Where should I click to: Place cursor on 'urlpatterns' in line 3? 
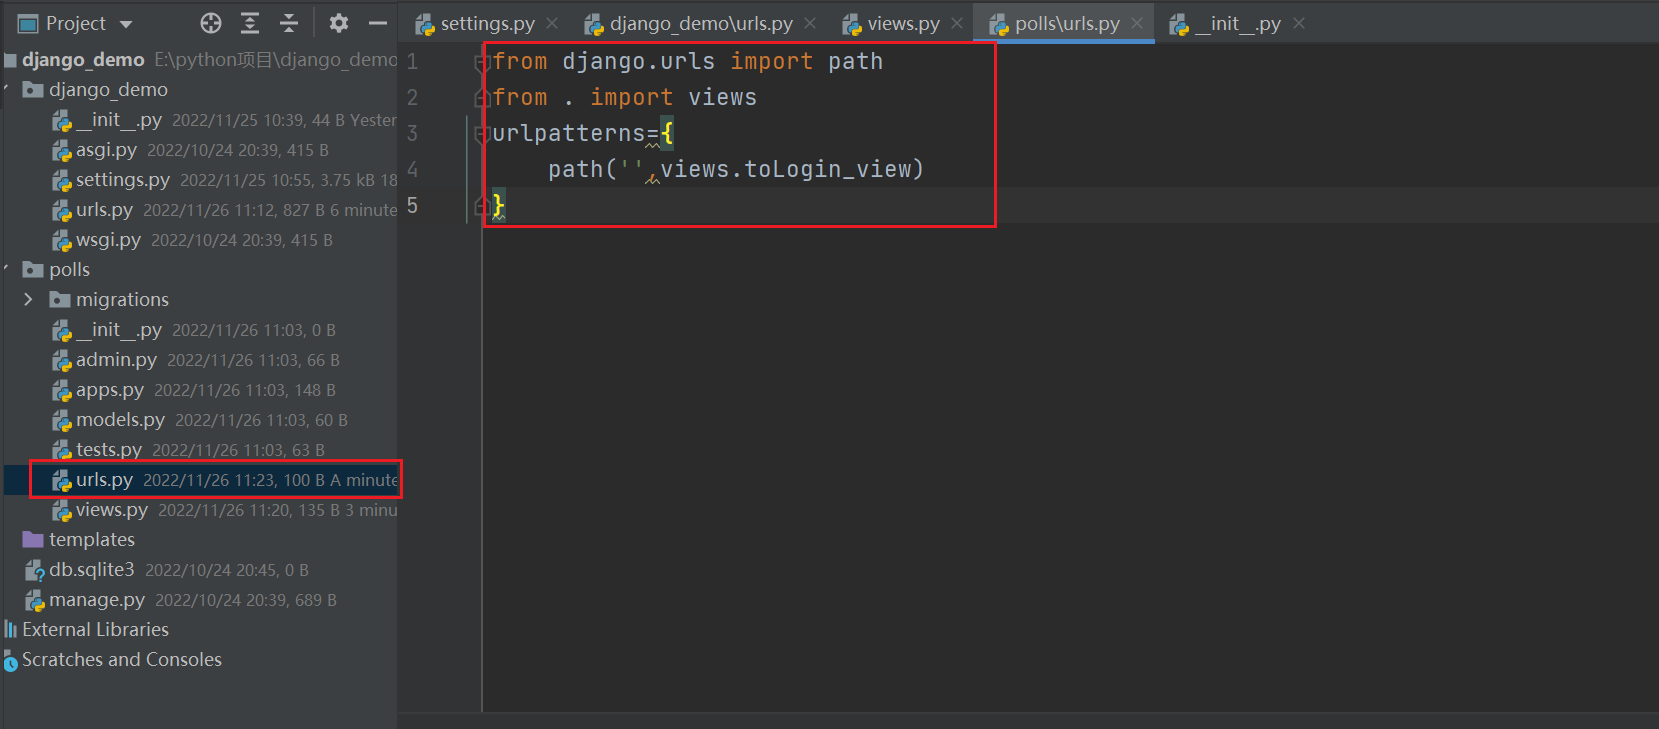[x=569, y=133]
